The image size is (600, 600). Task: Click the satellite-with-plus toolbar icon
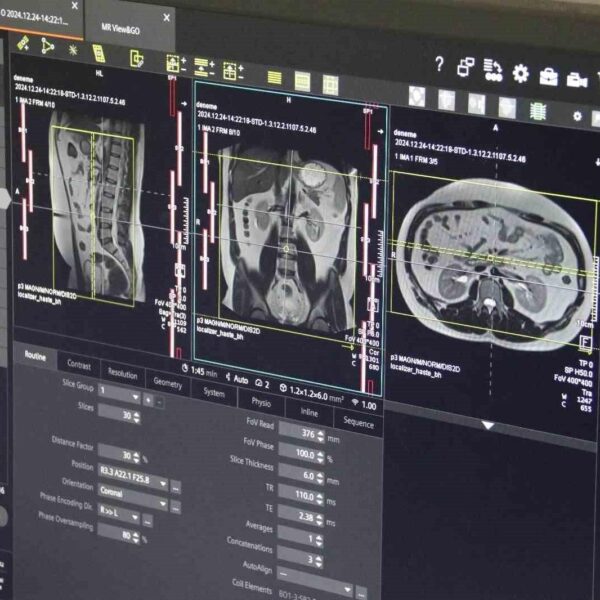23,43
